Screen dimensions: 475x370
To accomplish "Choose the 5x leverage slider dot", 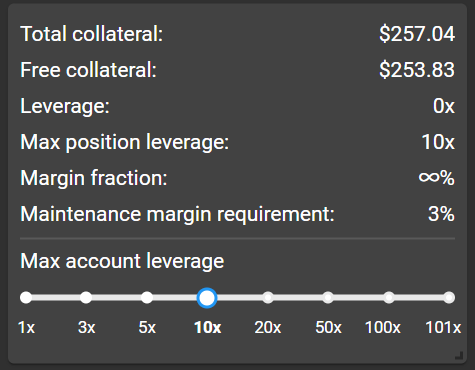I will (x=147, y=297).
